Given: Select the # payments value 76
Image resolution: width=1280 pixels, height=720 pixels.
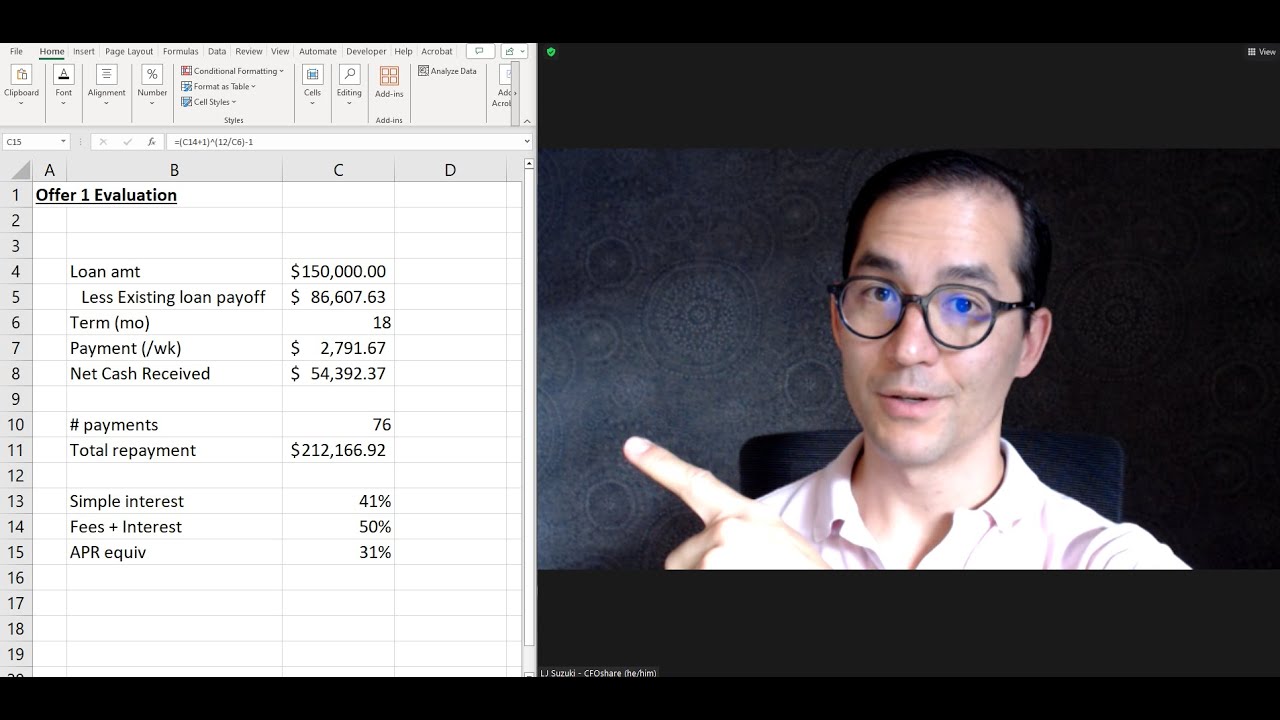Looking at the screenshot, I should click(x=338, y=424).
